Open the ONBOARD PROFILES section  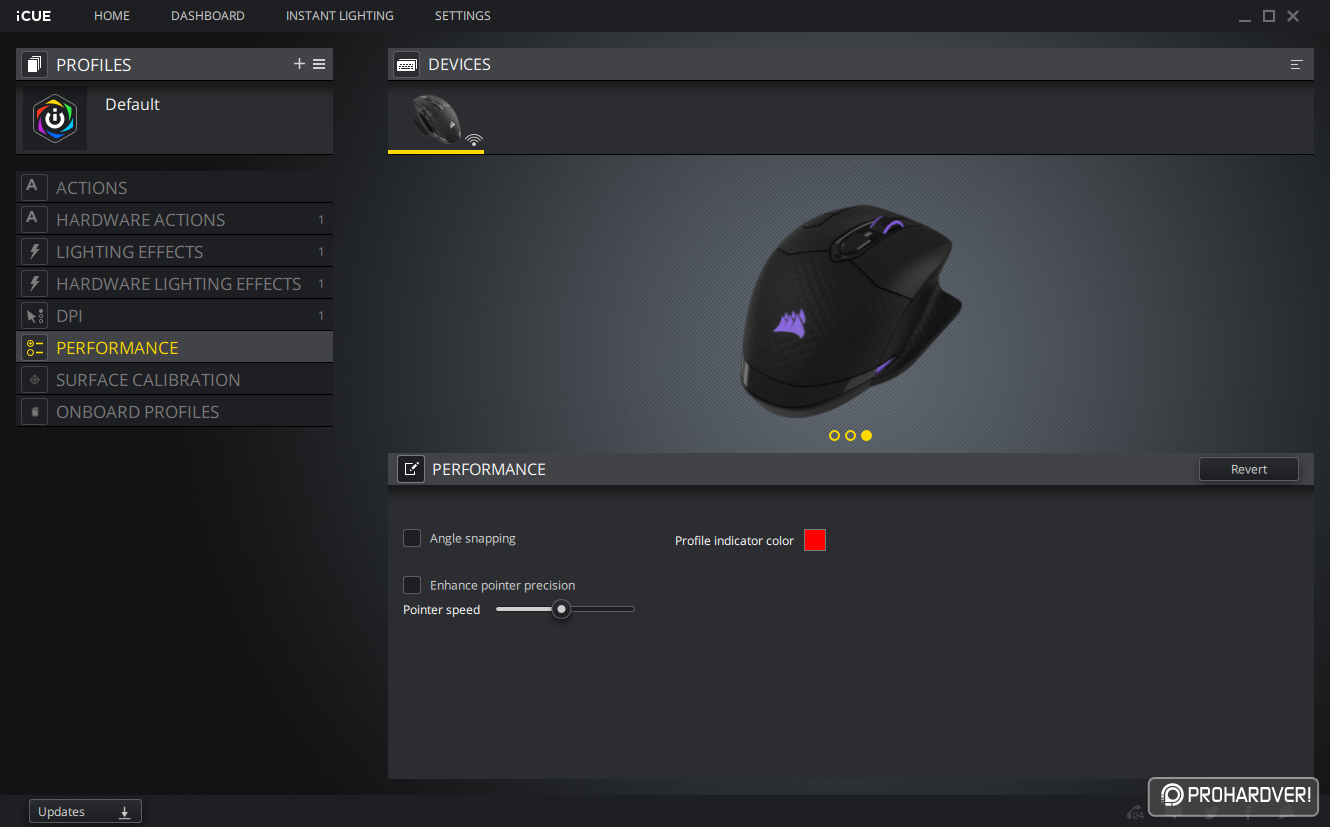(x=175, y=411)
